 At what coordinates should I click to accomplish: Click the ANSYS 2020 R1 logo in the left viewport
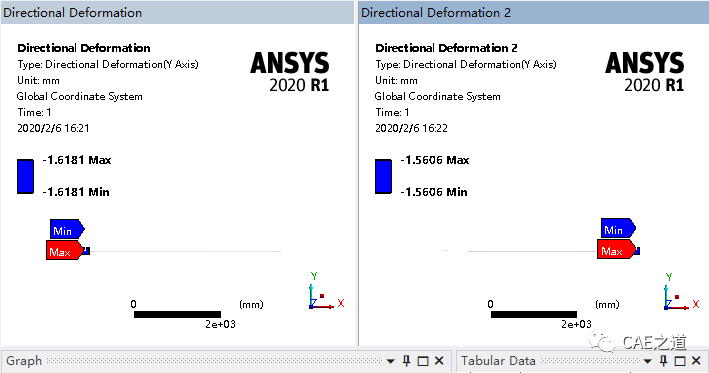pos(290,72)
